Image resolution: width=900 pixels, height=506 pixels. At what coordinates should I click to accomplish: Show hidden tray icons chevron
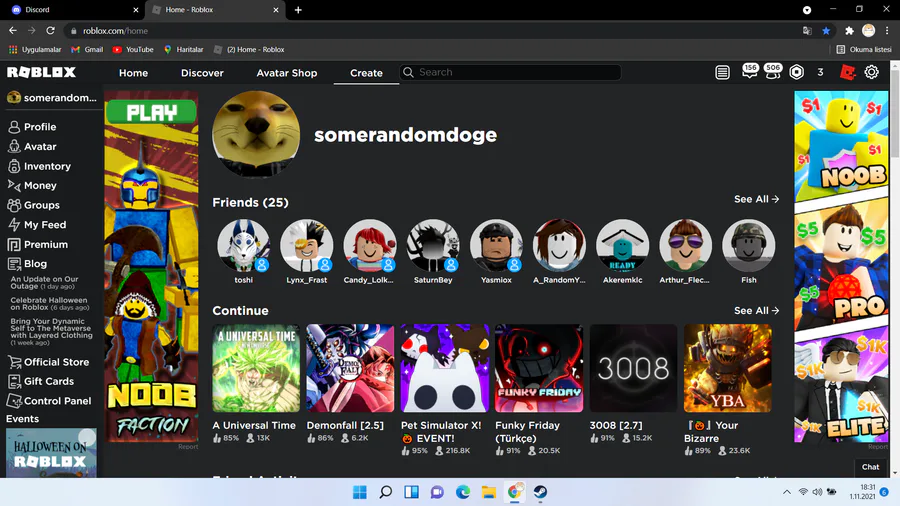786,492
